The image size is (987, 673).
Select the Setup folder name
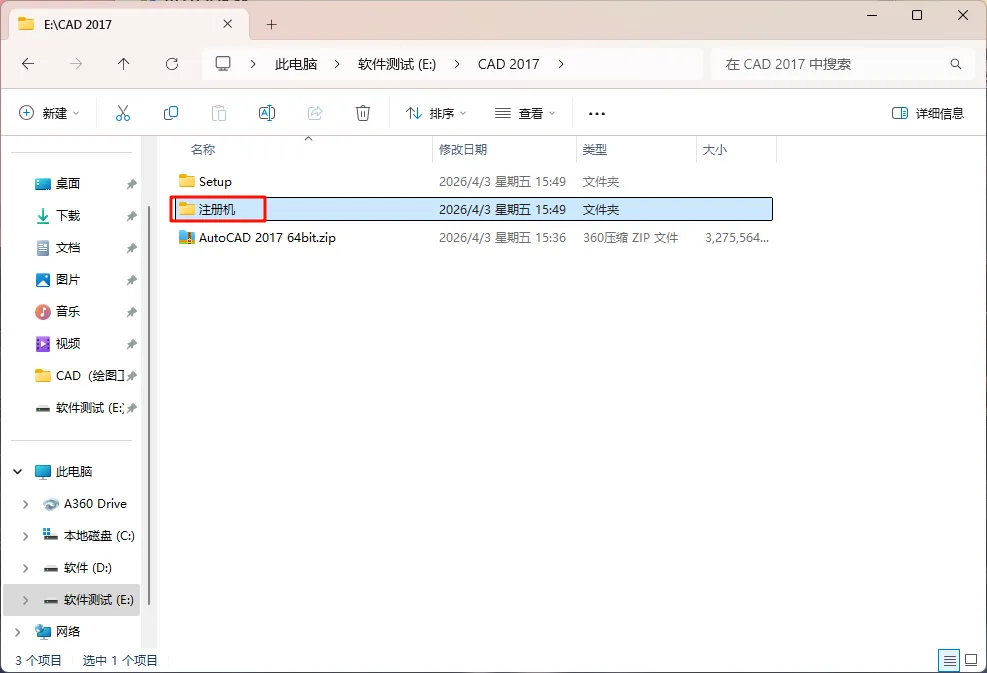[215, 181]
